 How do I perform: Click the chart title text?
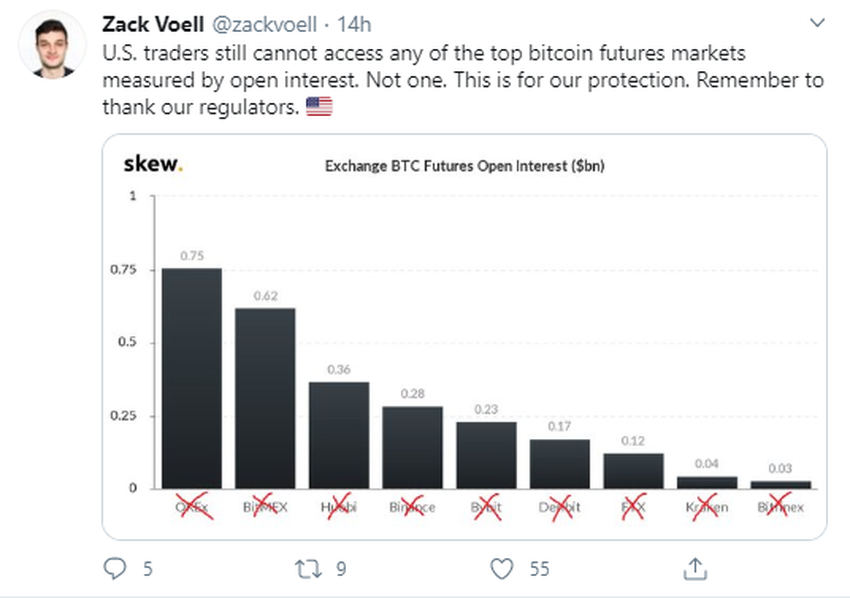[x=464, y=167]
